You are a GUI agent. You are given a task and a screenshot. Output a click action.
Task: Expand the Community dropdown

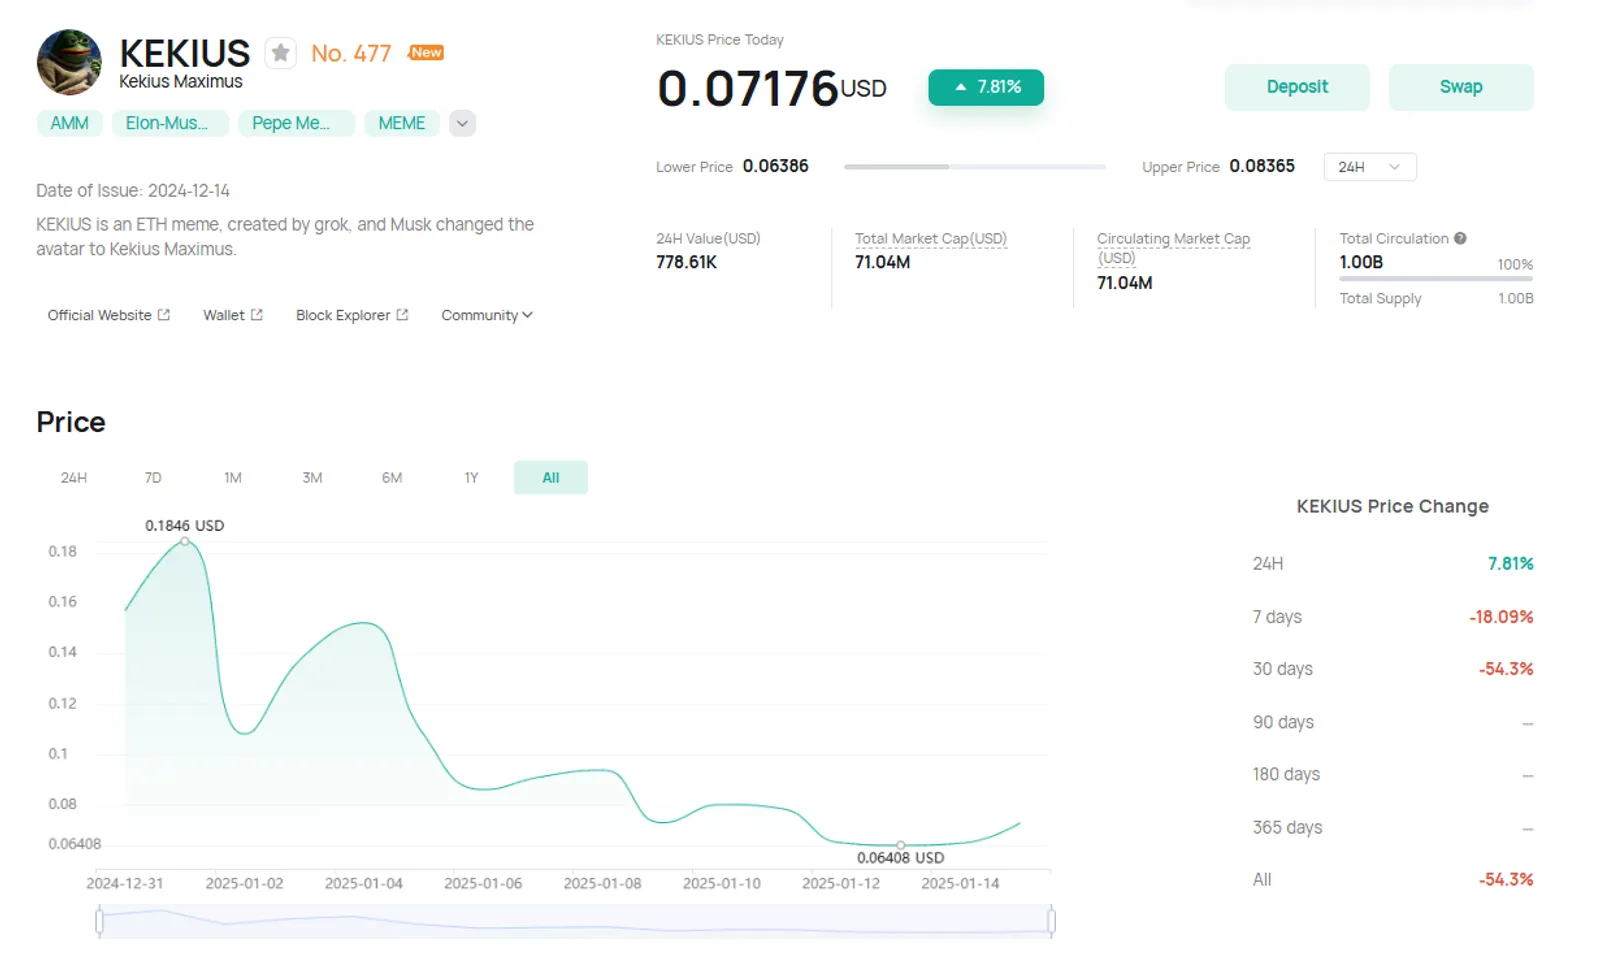point(487,315)
